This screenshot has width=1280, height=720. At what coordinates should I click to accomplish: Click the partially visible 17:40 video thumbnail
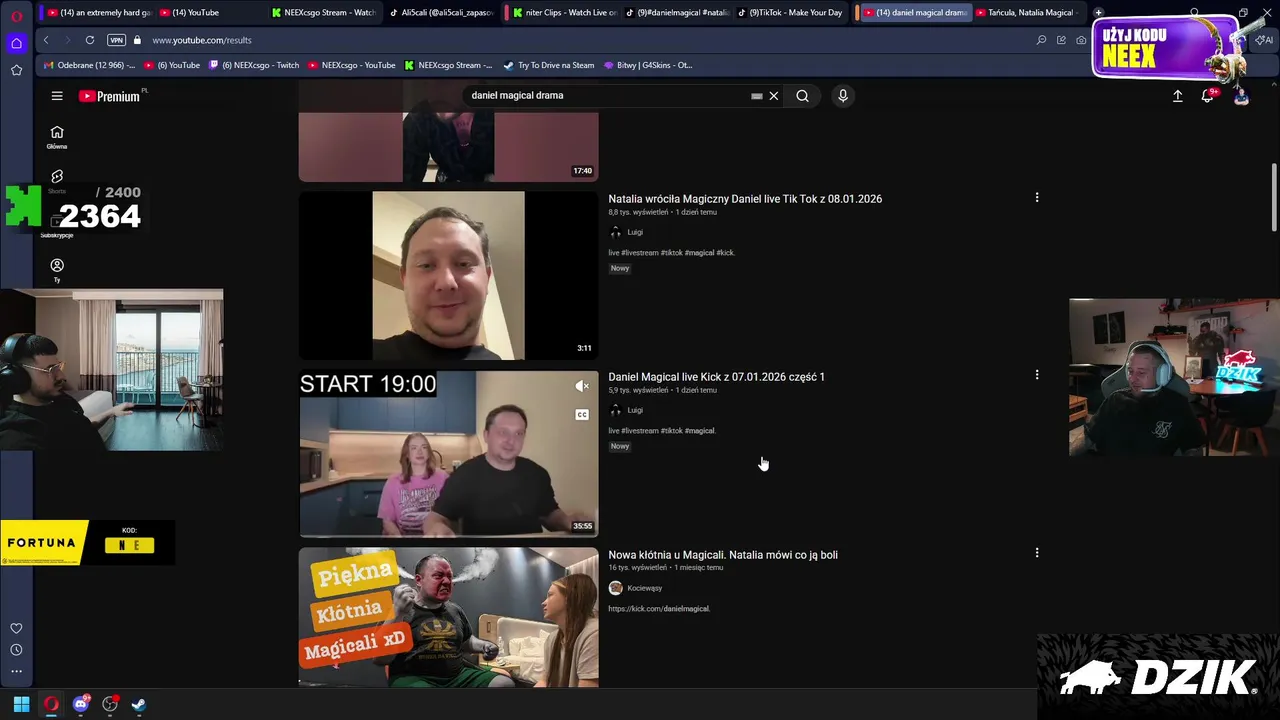448,146
